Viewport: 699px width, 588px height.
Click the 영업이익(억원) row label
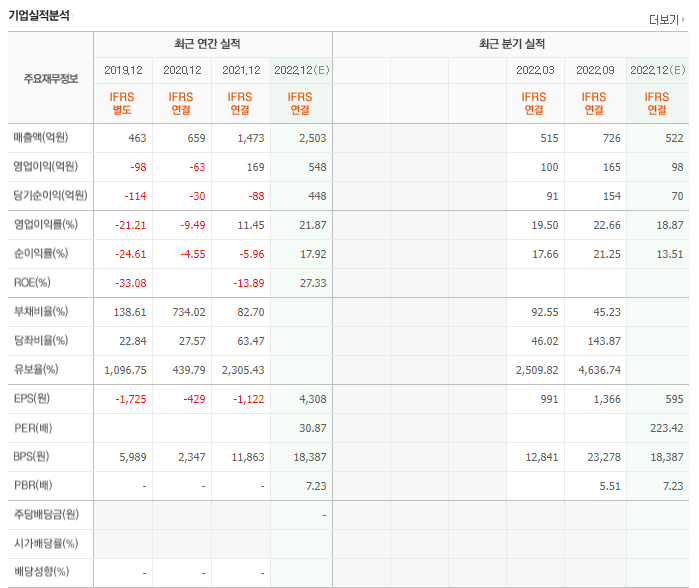click(45, 166)
